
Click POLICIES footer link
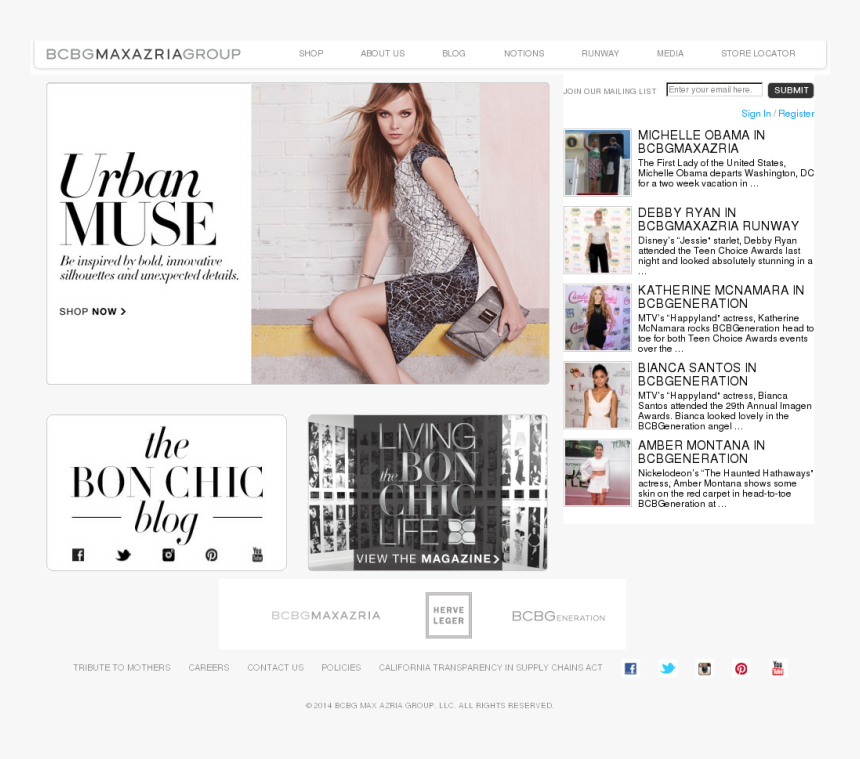(x=341, y=667)
